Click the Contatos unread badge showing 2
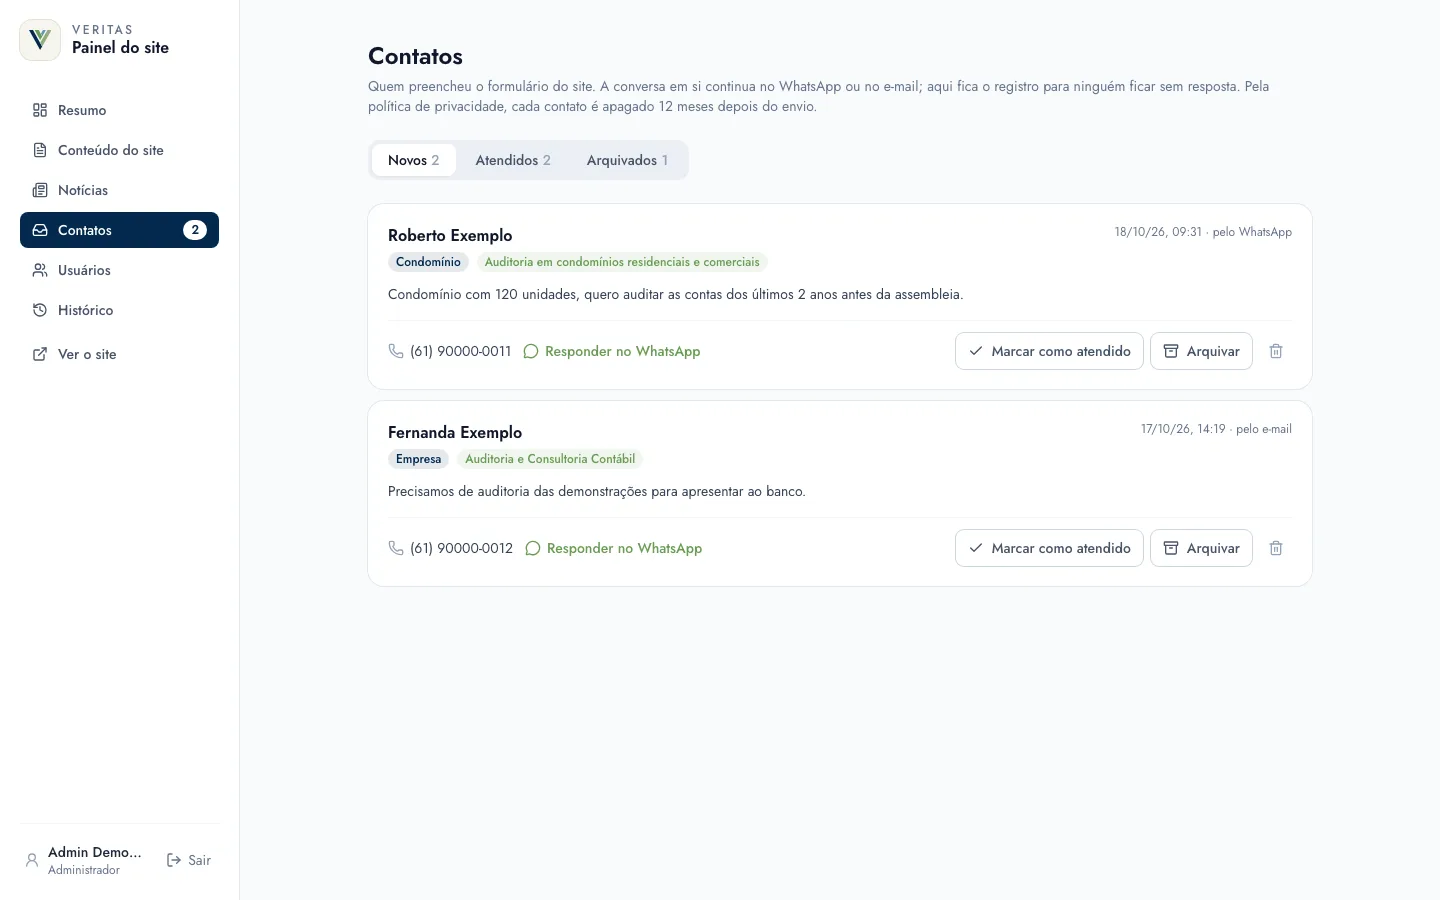Viewport: 1440px width, 900px height. (195, 230)
